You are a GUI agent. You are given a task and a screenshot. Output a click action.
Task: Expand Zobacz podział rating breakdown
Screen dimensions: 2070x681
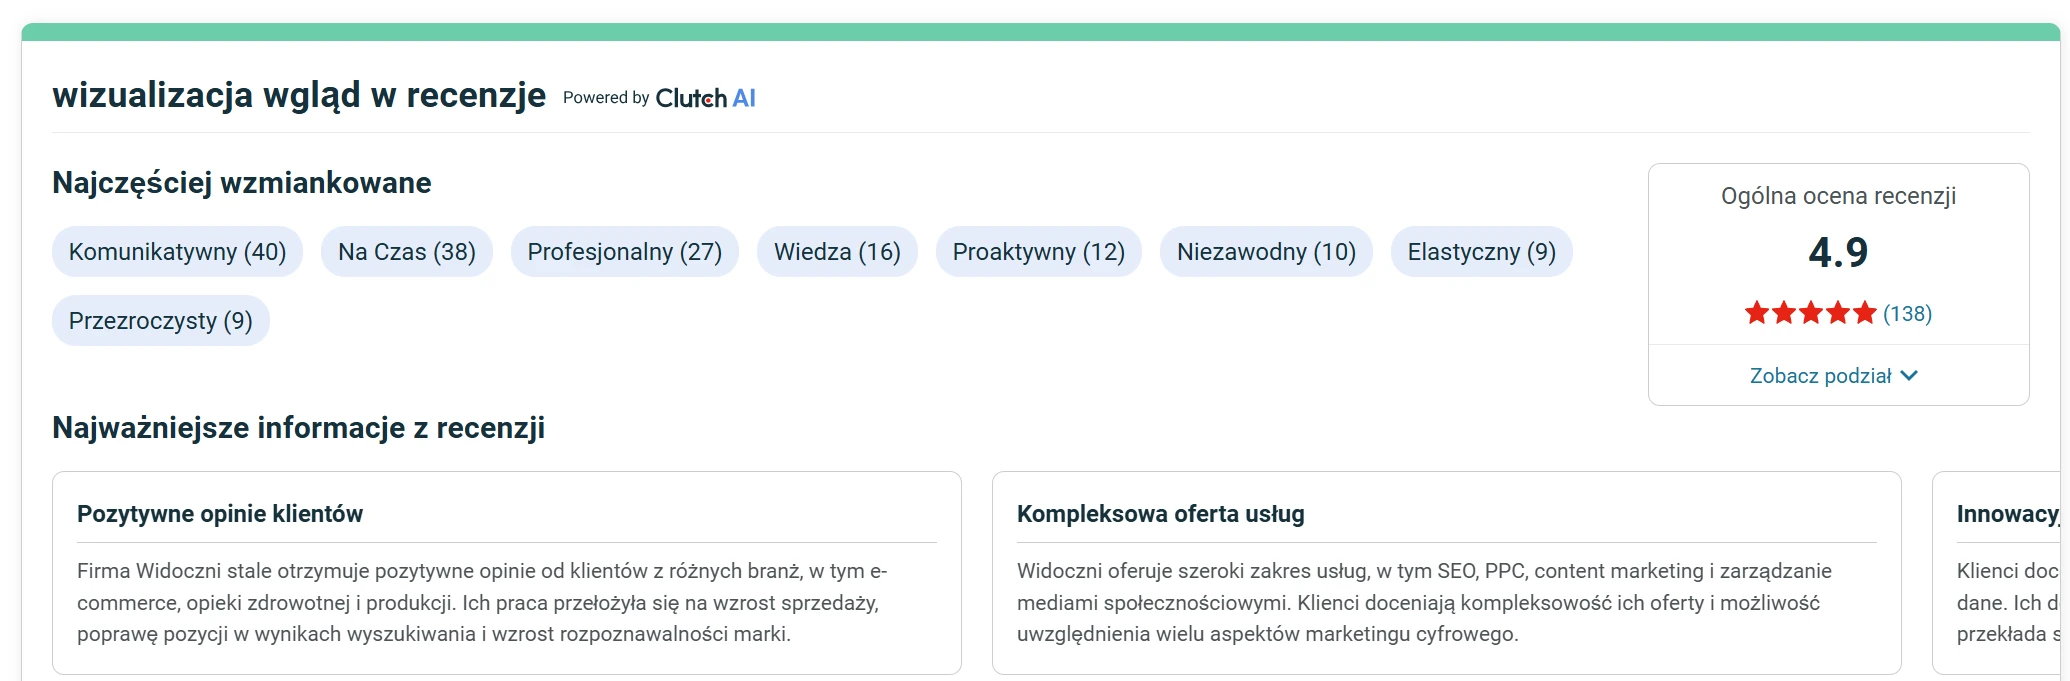(x=1833, y=376)
